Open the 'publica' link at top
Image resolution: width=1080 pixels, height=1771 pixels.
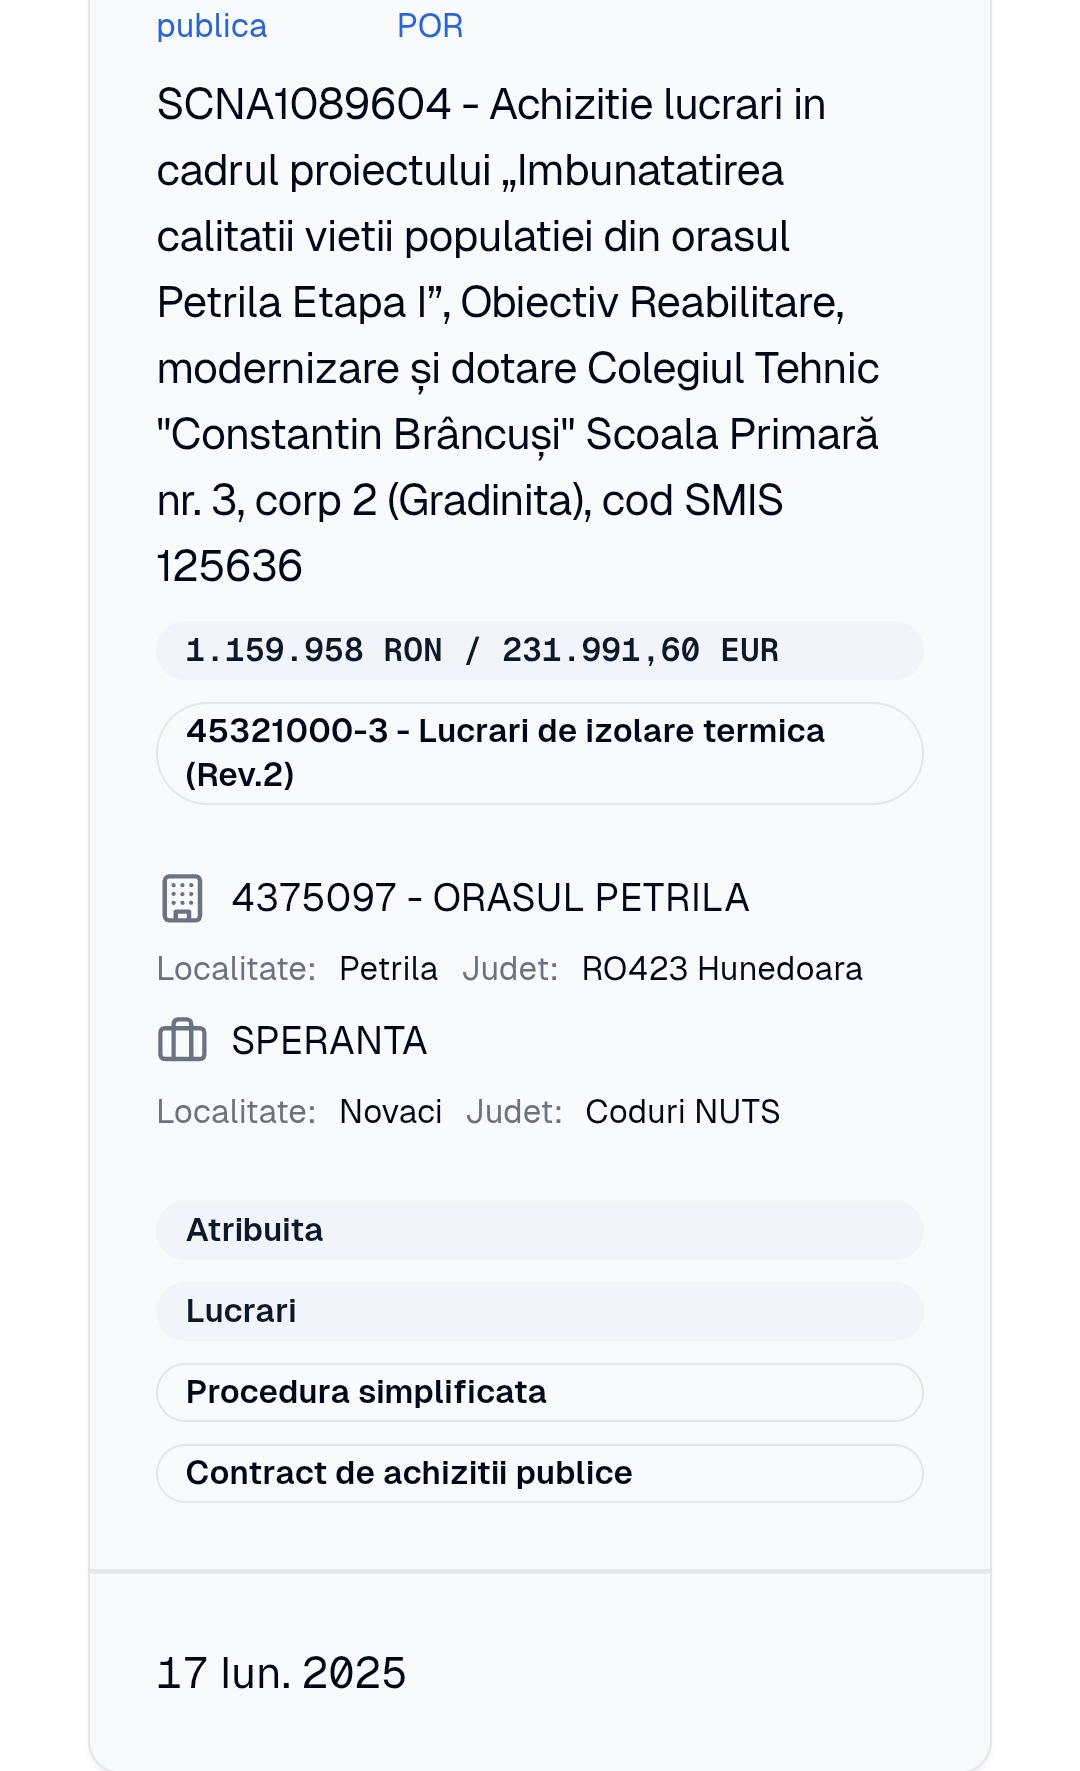(x=212, y=25)
